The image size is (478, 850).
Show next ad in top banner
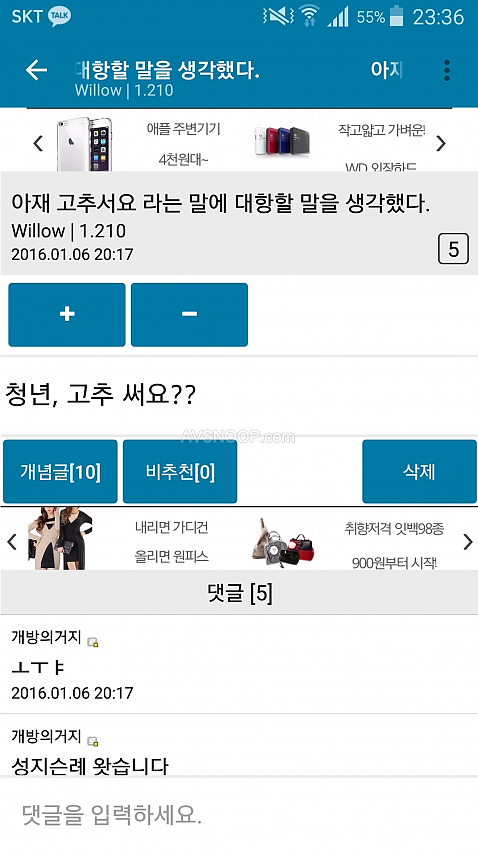point(441,144)
